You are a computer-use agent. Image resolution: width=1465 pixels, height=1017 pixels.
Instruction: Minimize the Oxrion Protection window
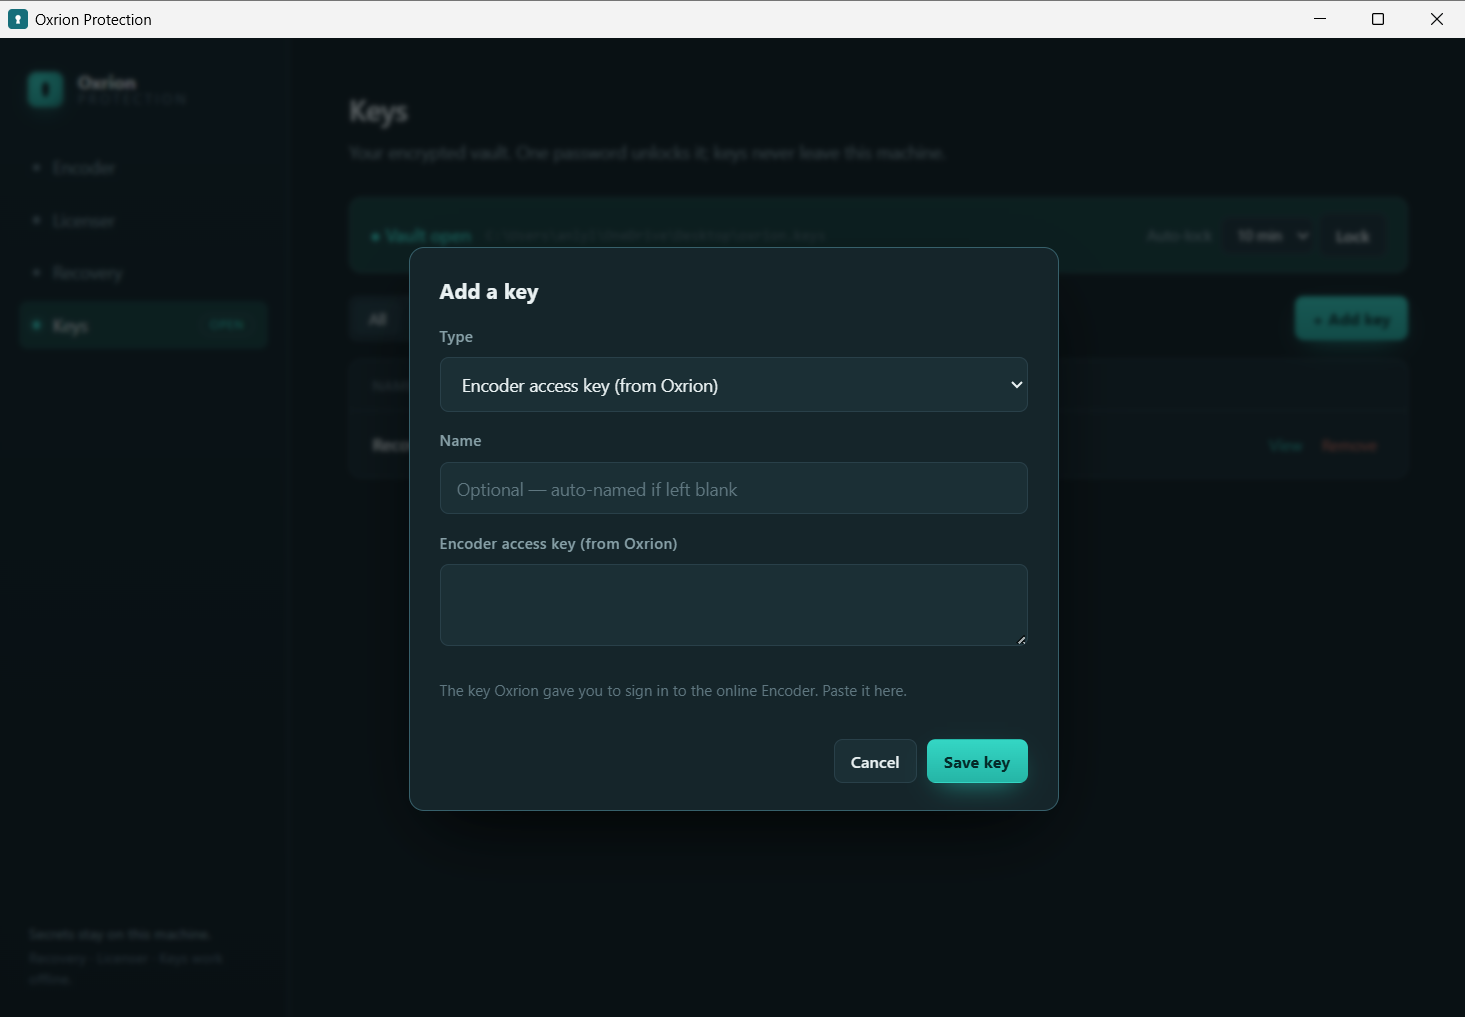point(1320,19)
